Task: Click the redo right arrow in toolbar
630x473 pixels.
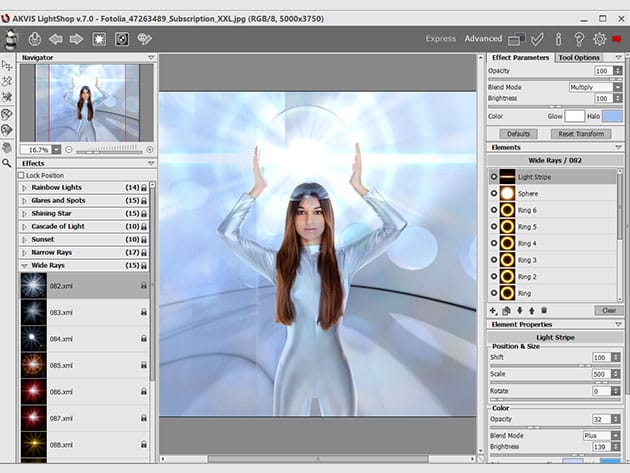Action: [76, 39]
